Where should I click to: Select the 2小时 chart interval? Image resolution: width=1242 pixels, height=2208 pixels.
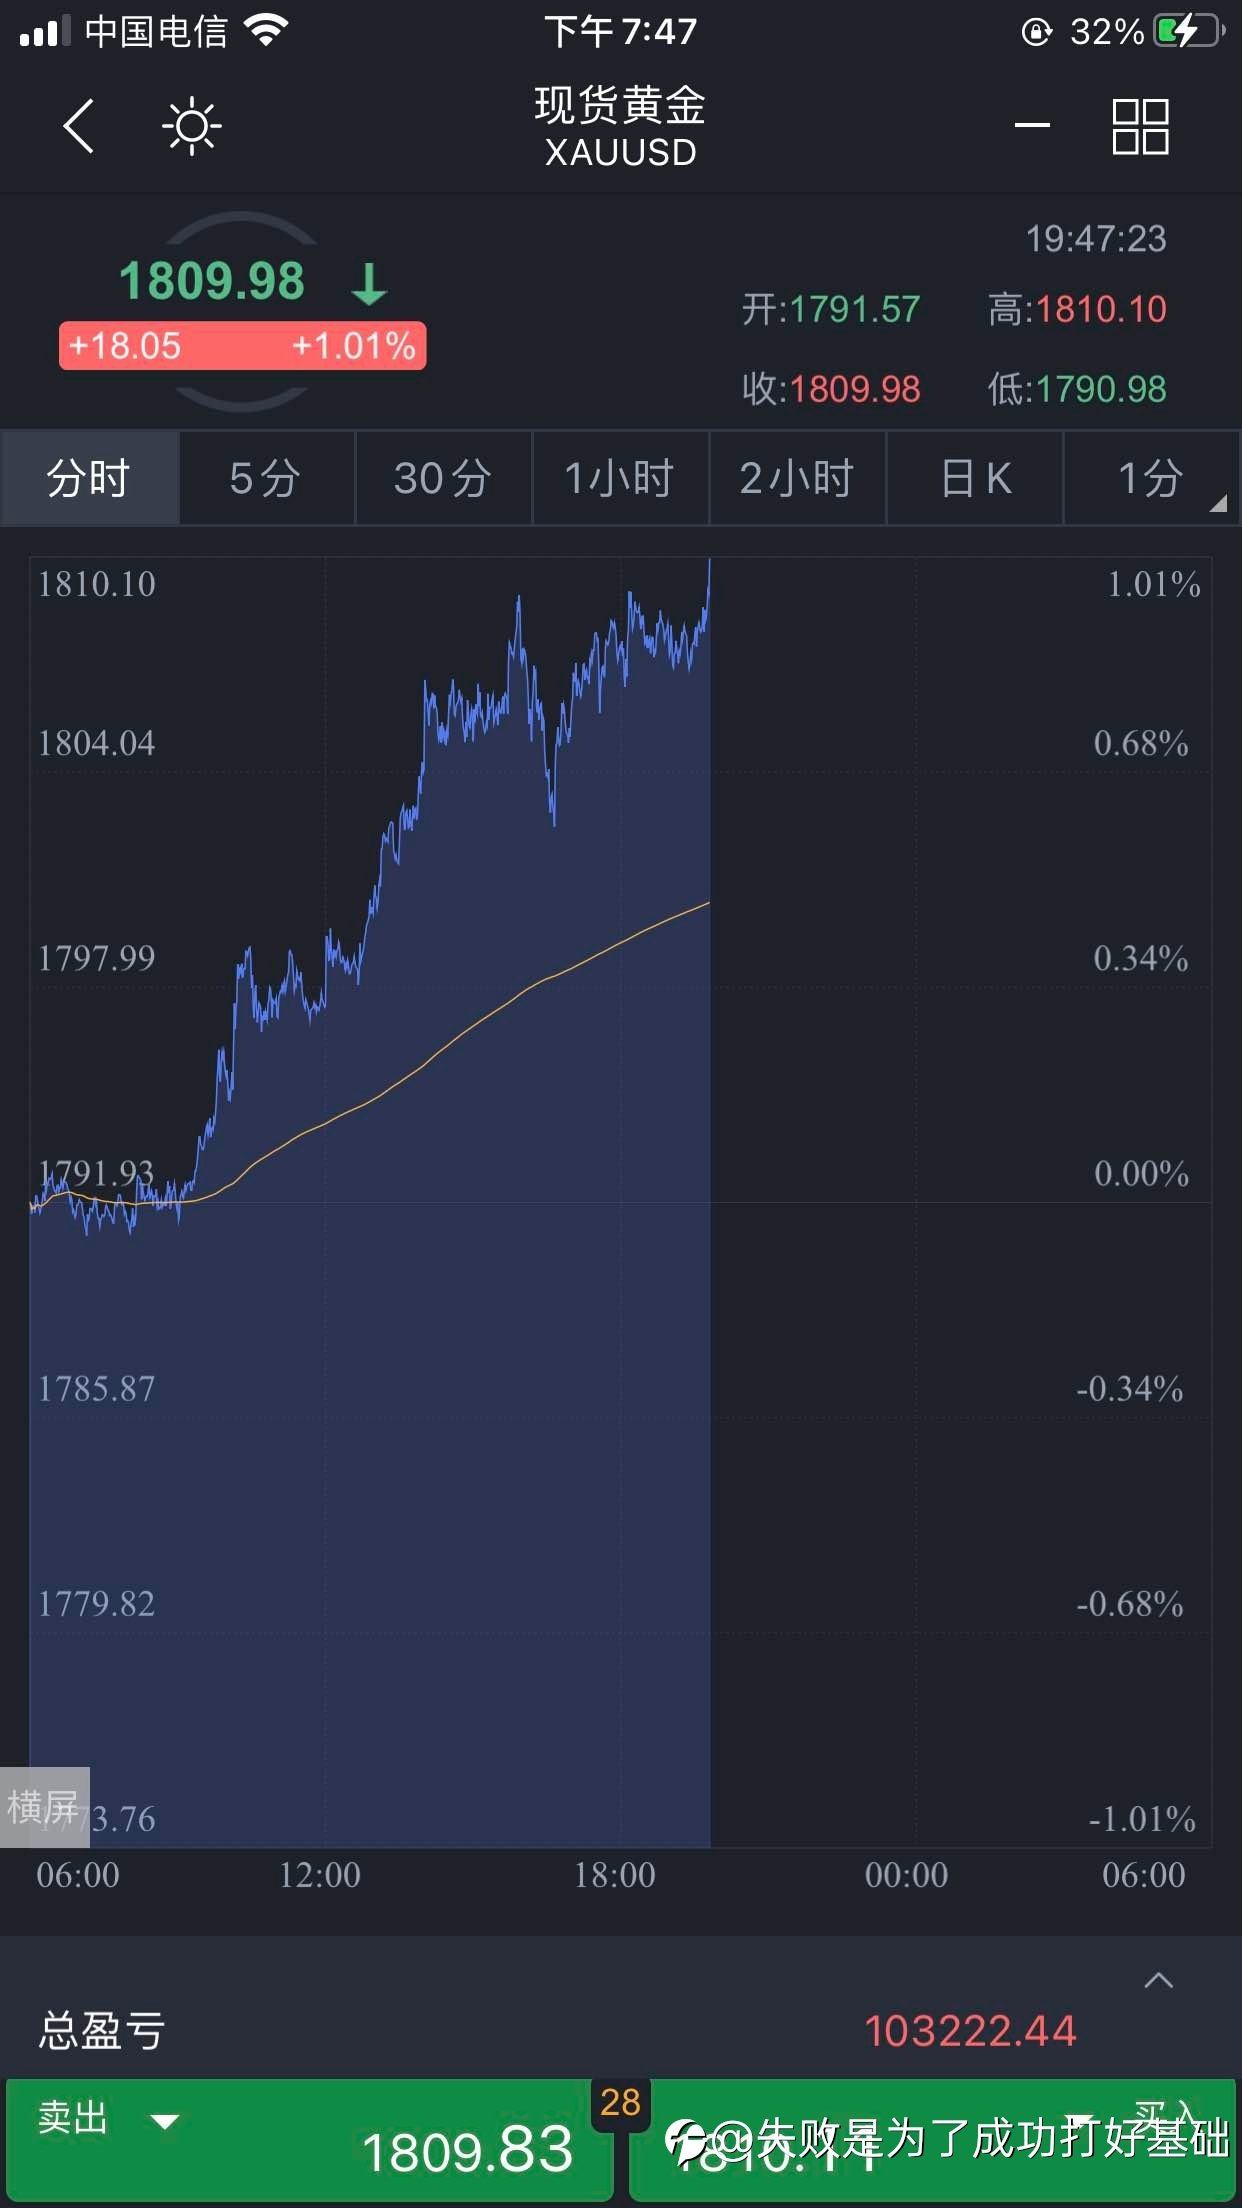pyautogui.click(x=797, y=478)
